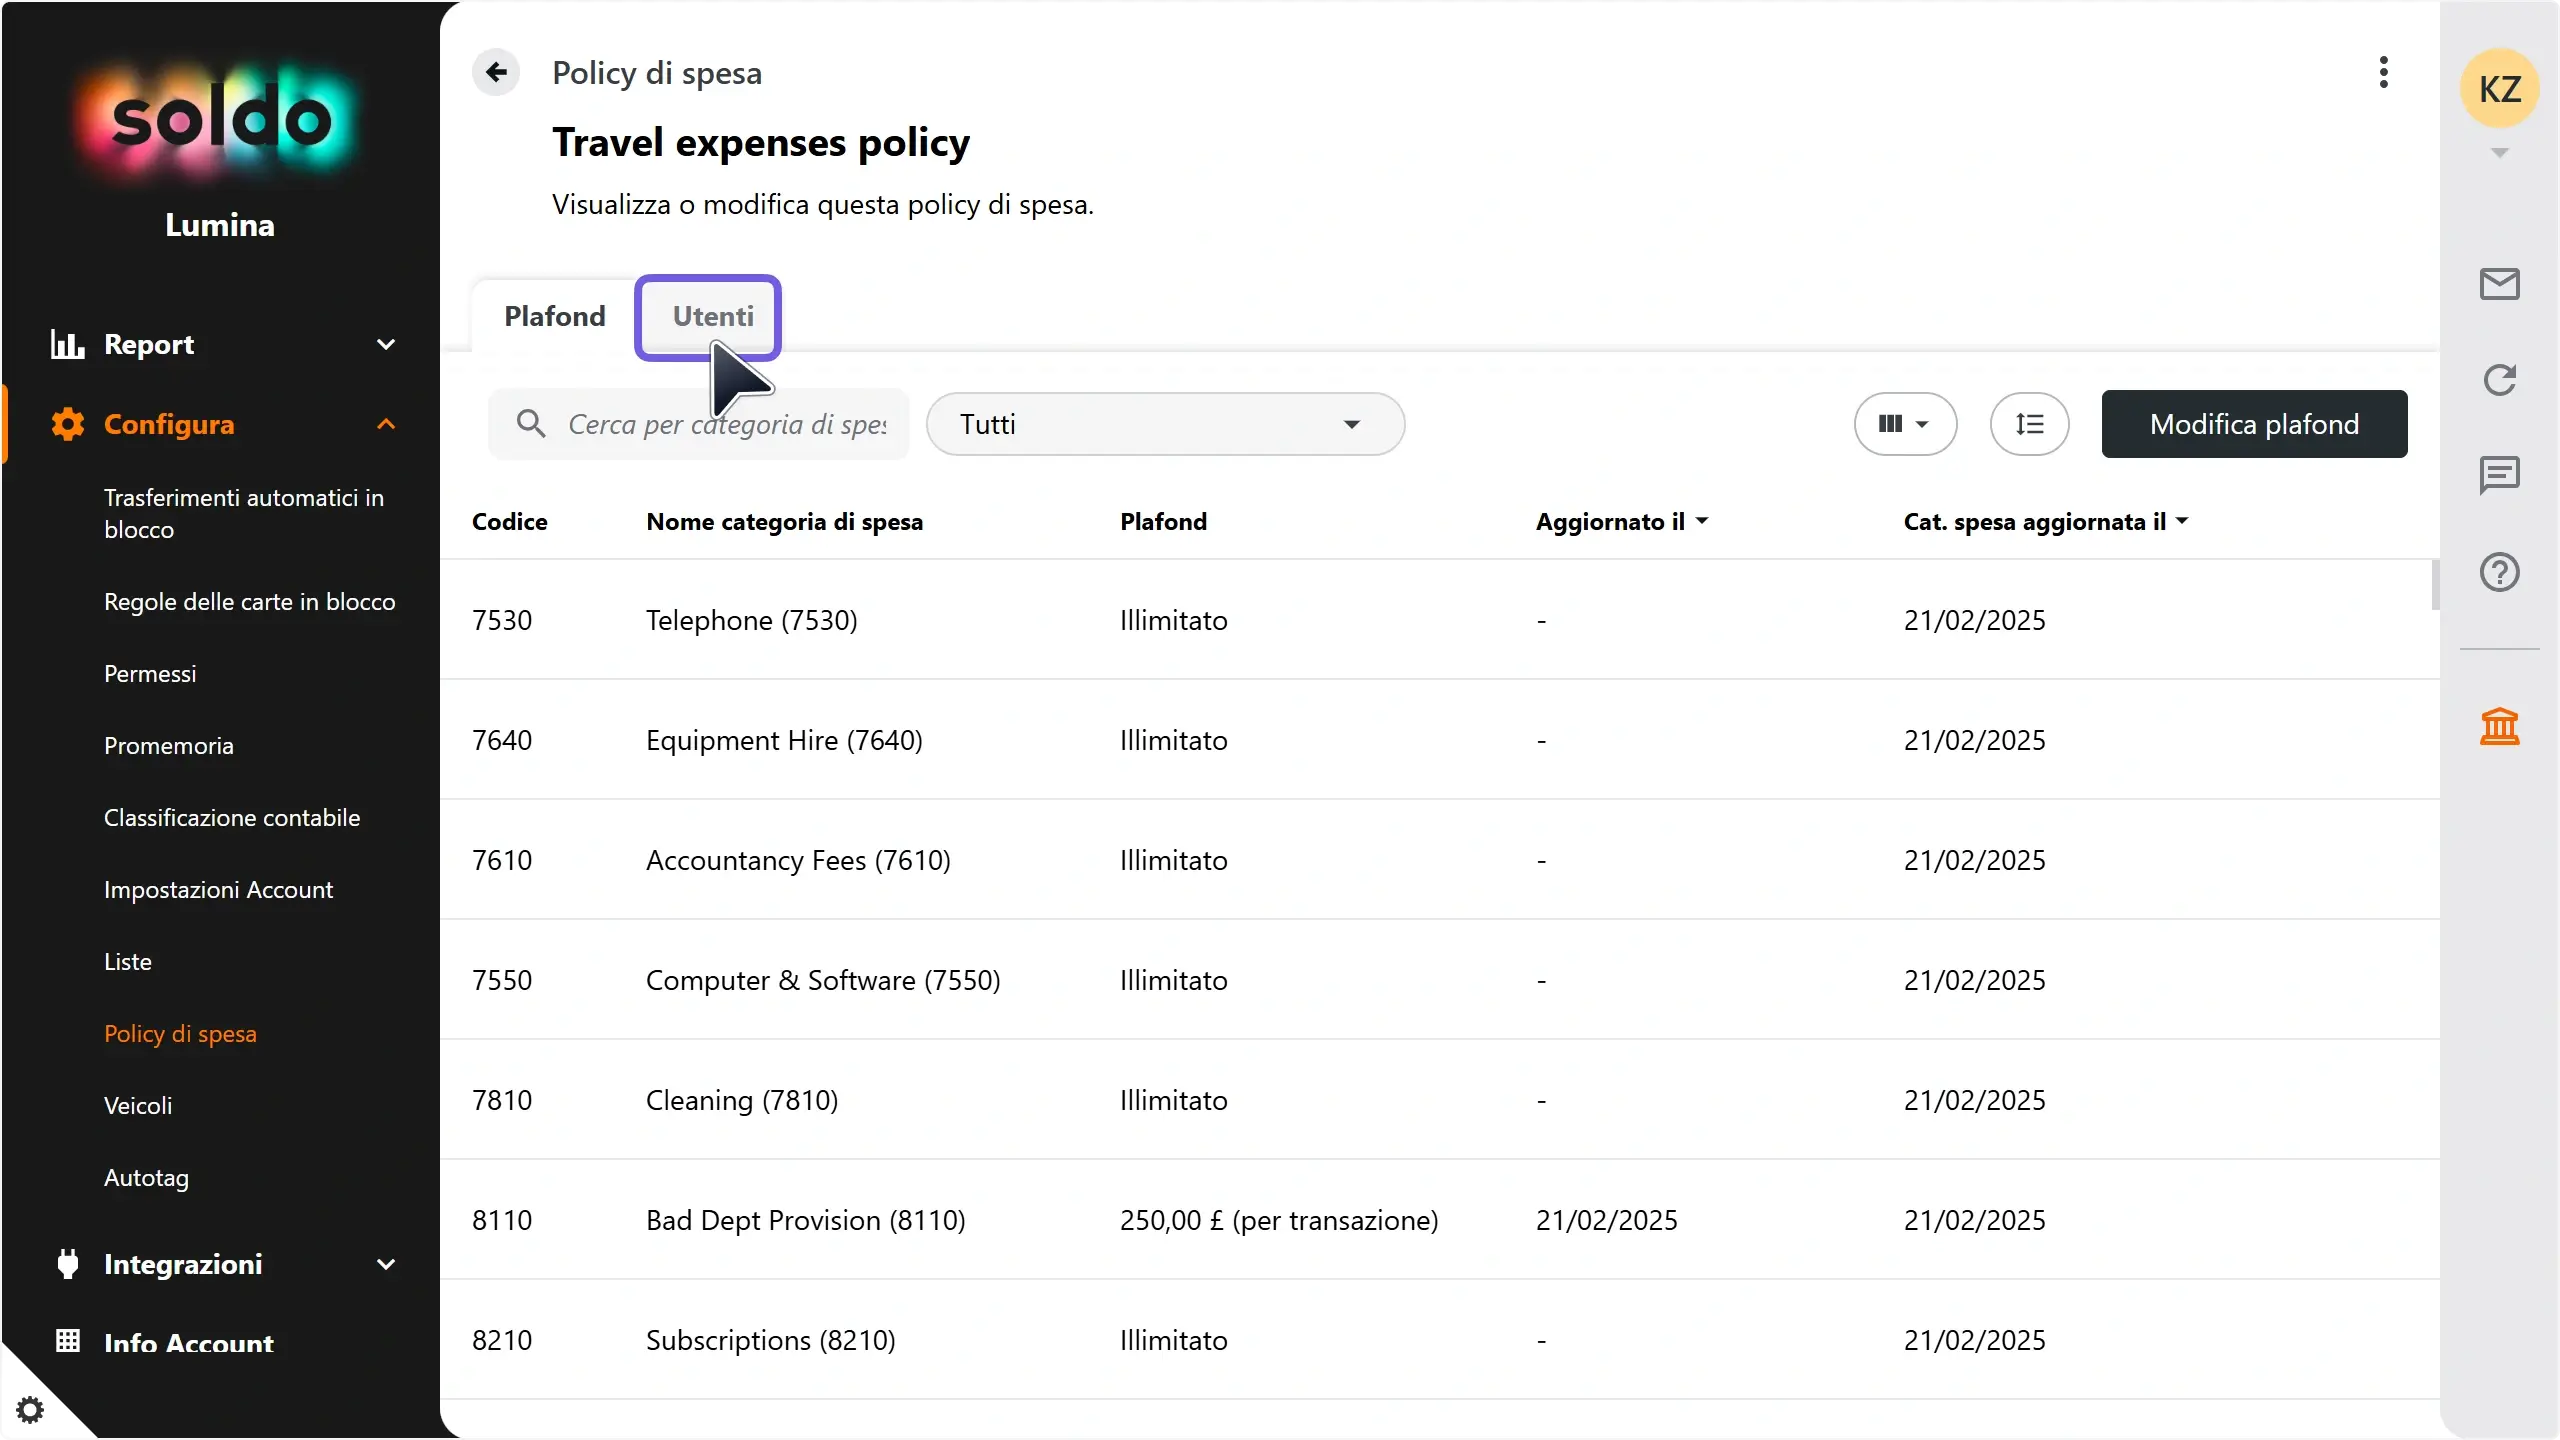The image size is (2560, 1440).
Task: Select the Accountancy Fees (7610) row
Action: (x=1440, y=860)
